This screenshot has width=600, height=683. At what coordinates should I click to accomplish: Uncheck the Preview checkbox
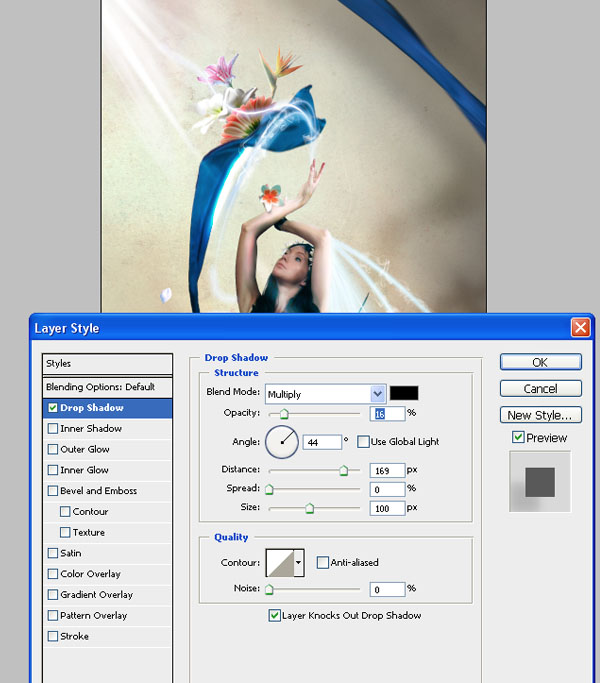click(x=518, y=437)
